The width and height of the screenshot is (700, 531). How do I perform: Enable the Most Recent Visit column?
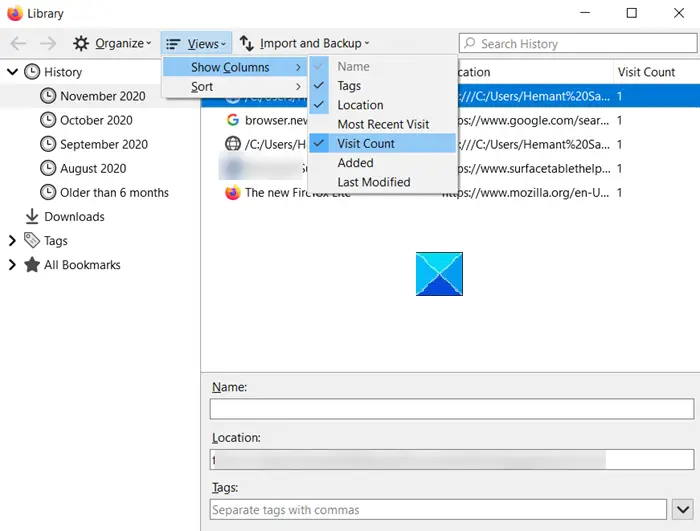383,124
